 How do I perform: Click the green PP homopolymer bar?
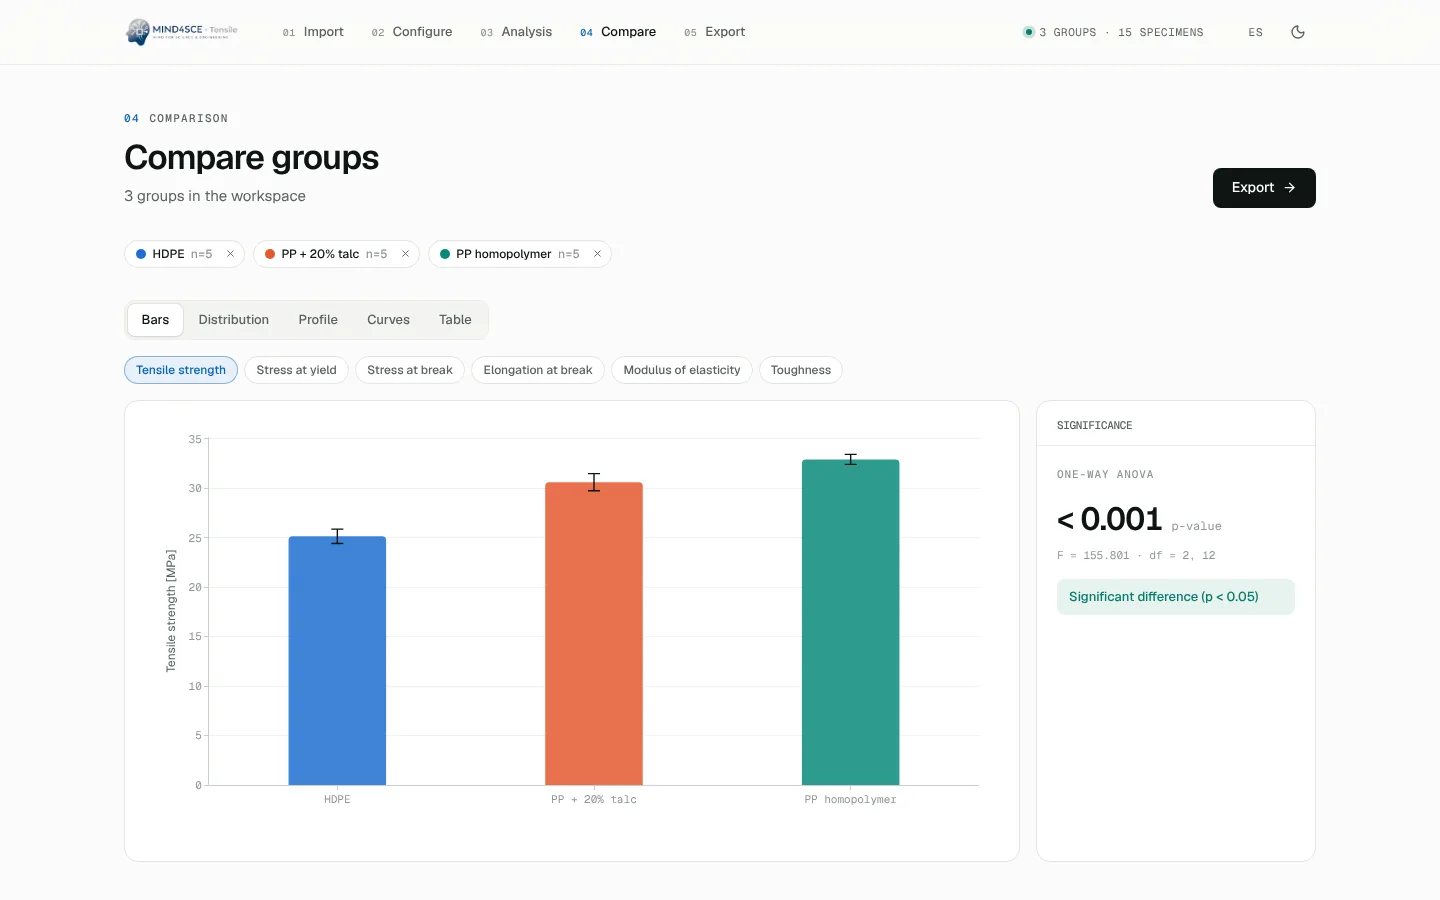851,622
